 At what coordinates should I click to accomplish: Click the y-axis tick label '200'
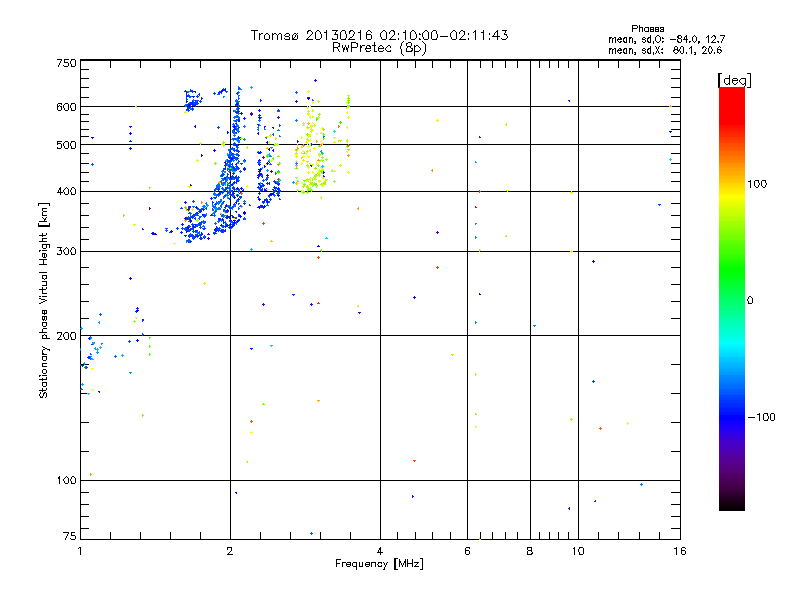pyautogui.click(x=66, y=336)
